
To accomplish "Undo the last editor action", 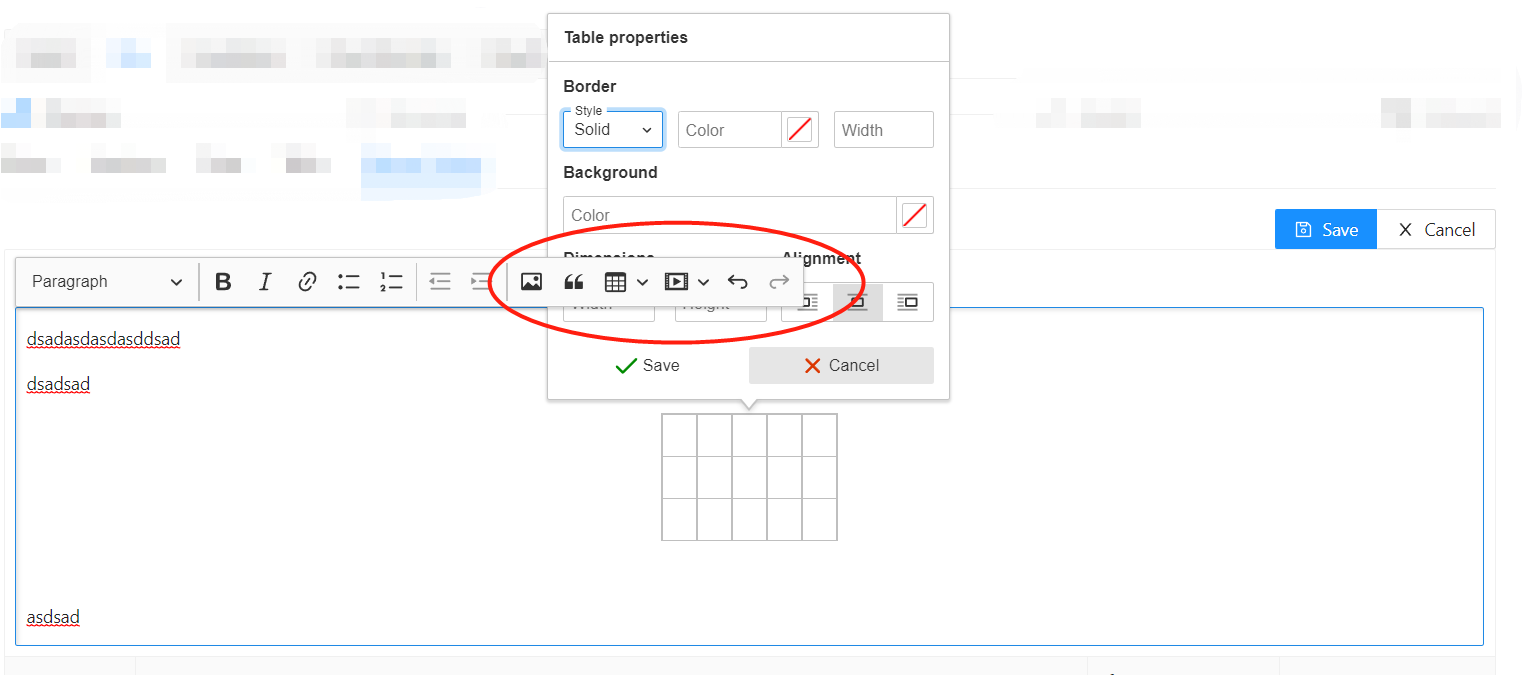I will (x=737, y=281).
